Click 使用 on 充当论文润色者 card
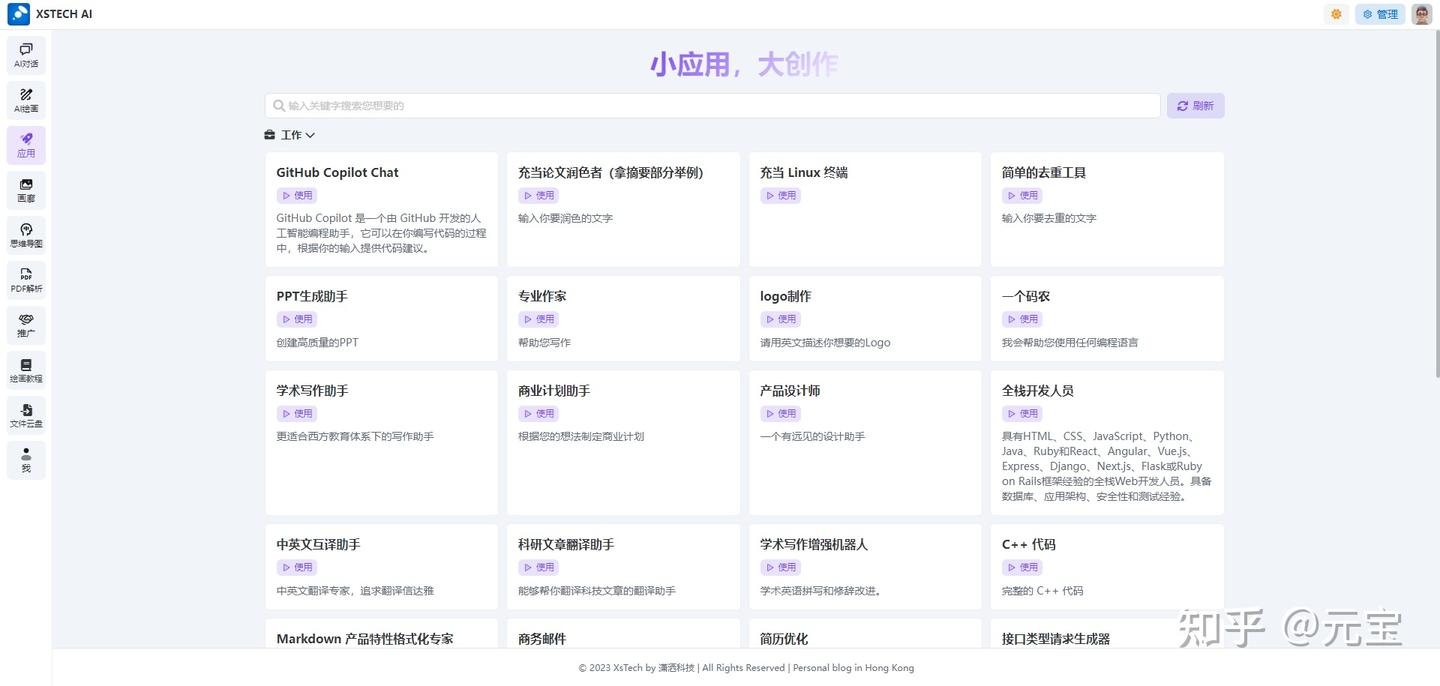1440x686 pixels. [x=538, y=196]
